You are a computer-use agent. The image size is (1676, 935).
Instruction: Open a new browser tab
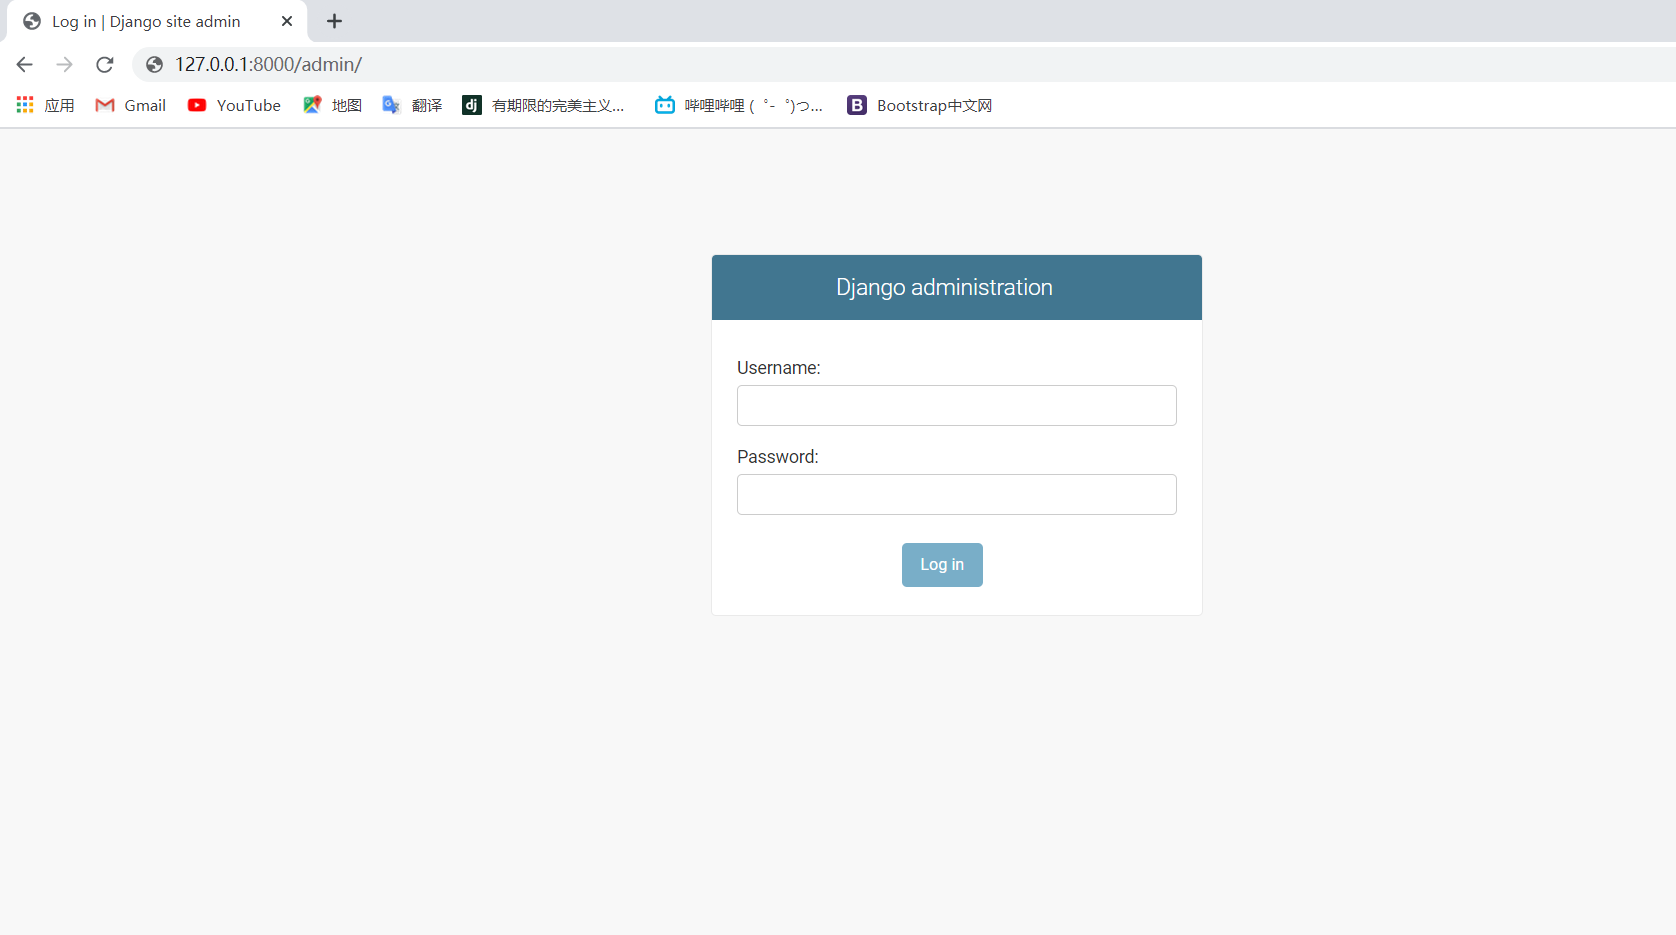click(334, 21)
